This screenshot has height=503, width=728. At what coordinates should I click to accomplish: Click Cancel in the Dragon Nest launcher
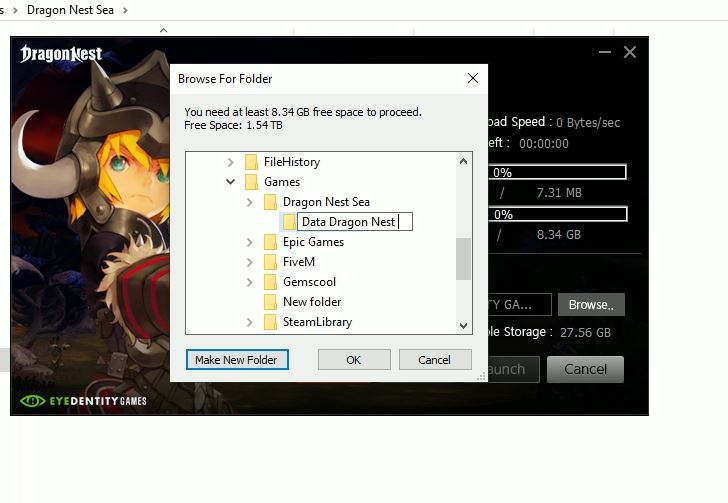point(585,369)
